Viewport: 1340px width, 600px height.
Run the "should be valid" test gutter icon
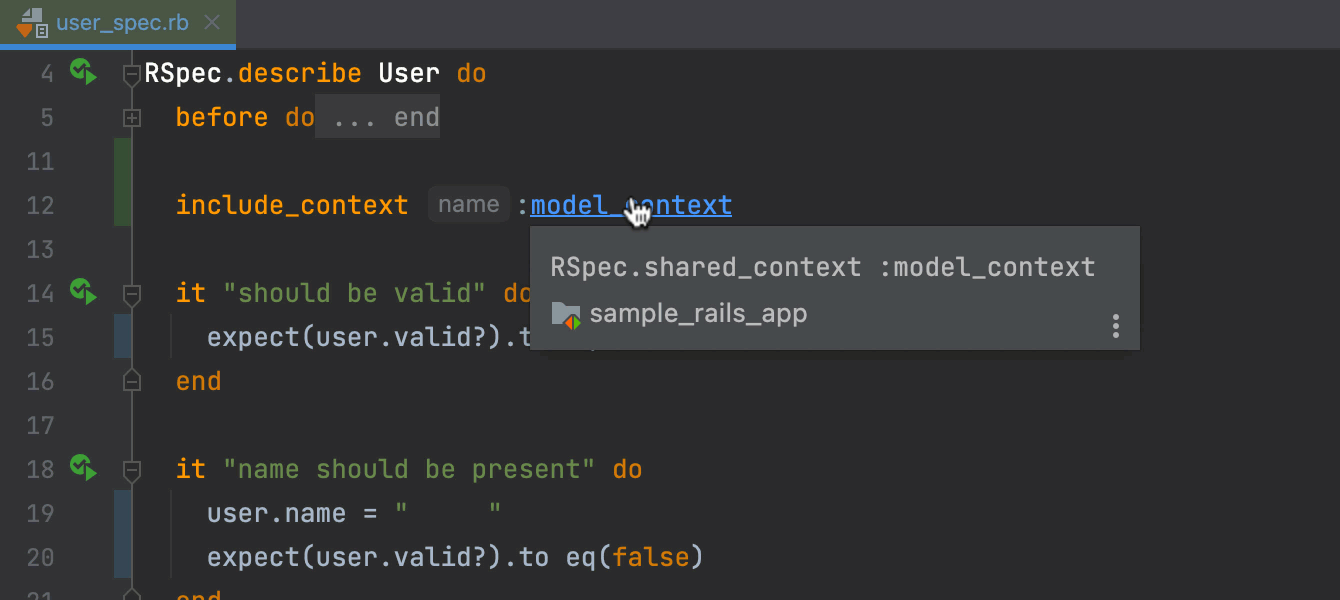(x=83, y=292)
